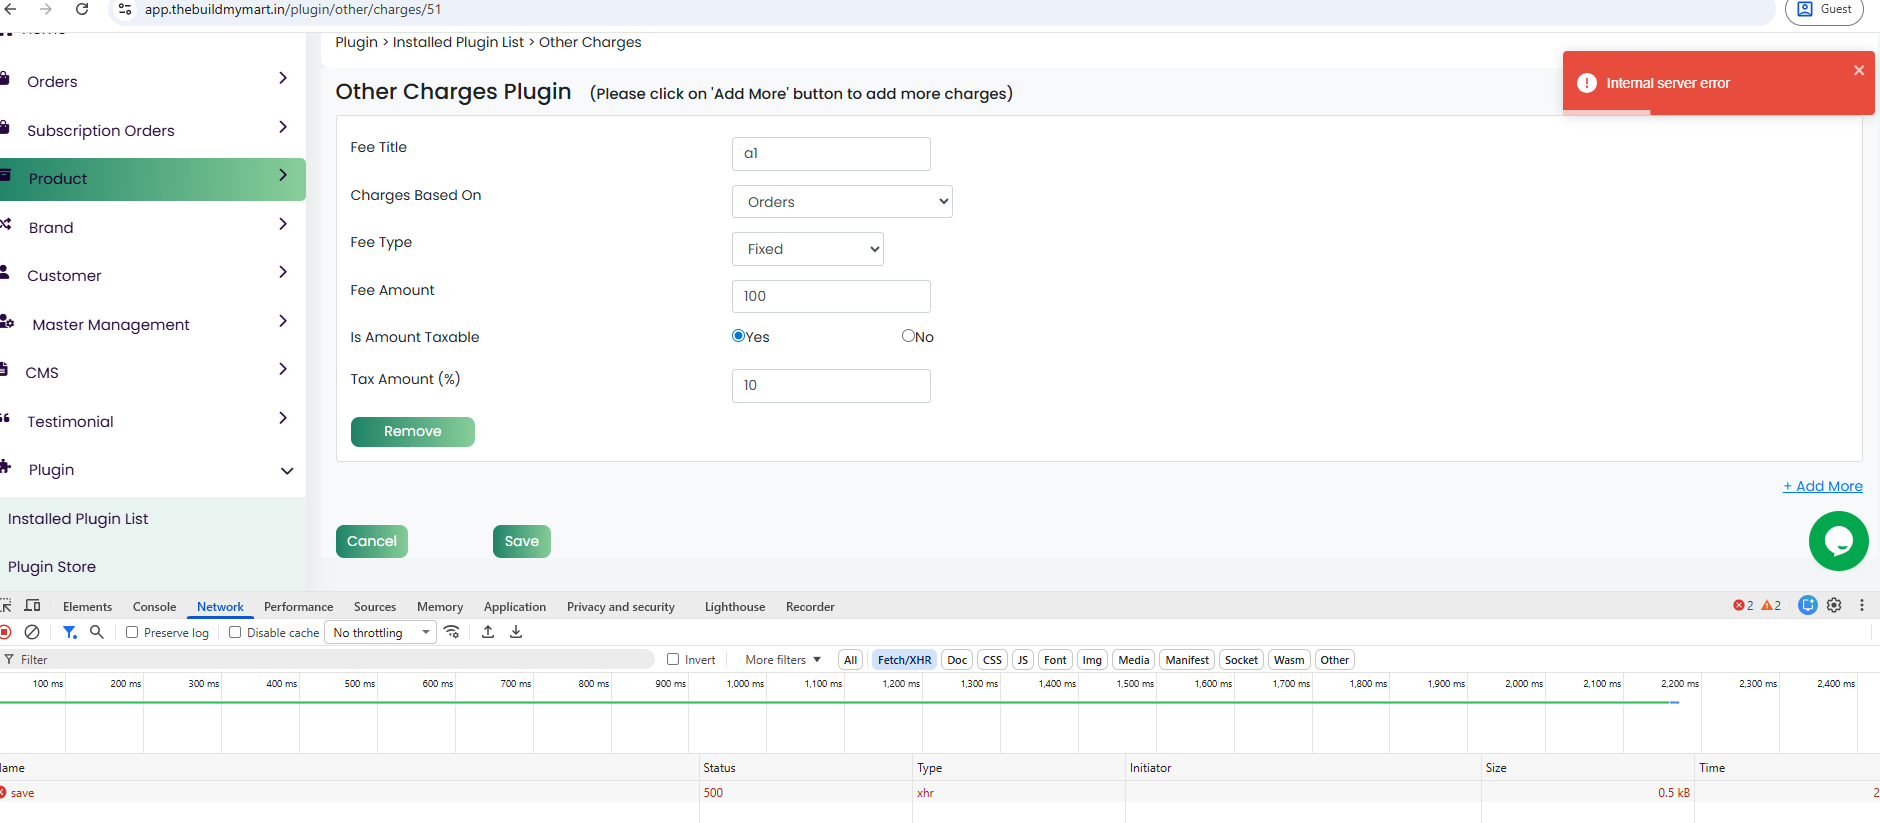The height and width of the screenshot is (823, 1880).
Task: Click the Cancel button
Action: 371,541
